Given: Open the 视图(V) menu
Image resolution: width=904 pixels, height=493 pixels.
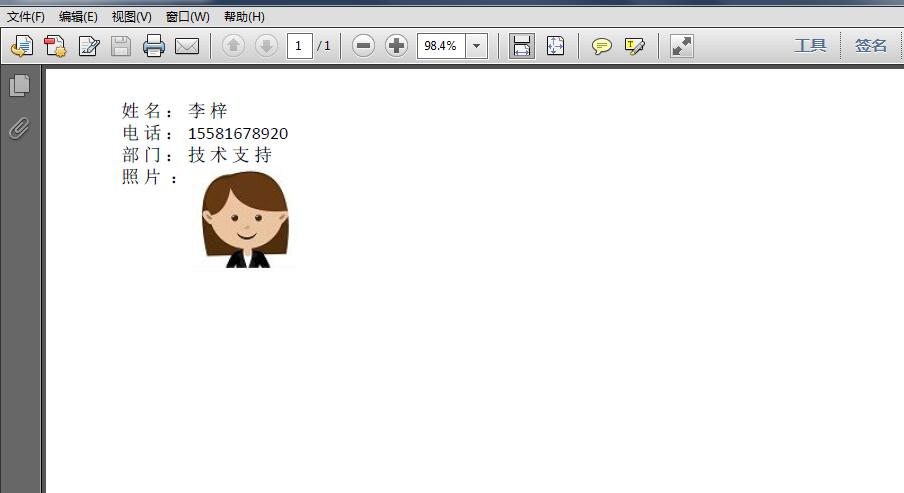Looking at the screenshot, I should (x=131, y=17).
